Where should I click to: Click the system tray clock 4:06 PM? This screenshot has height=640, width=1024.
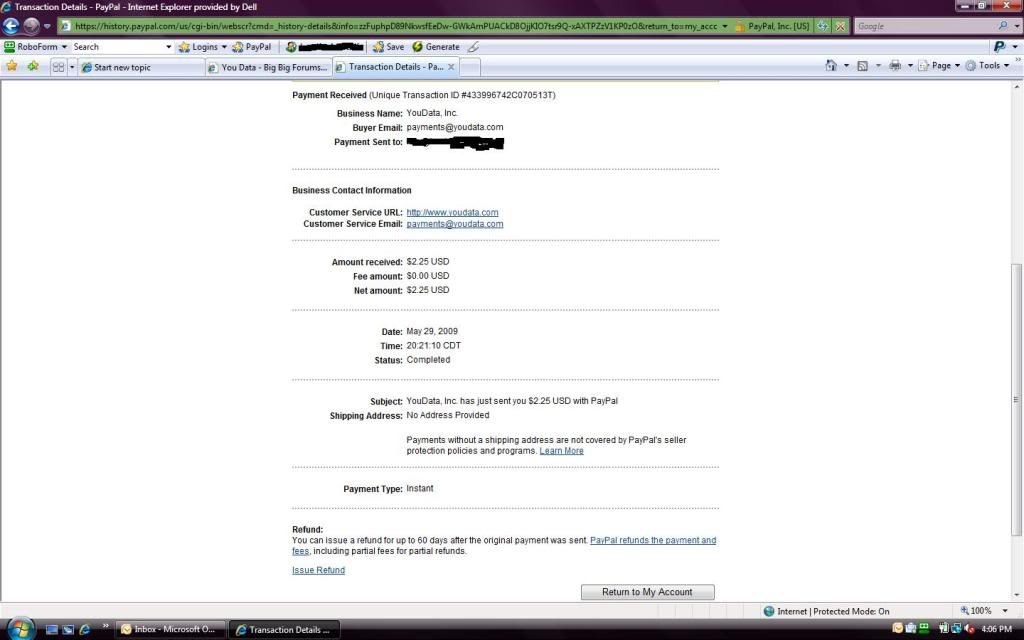[x=997, y=629]
